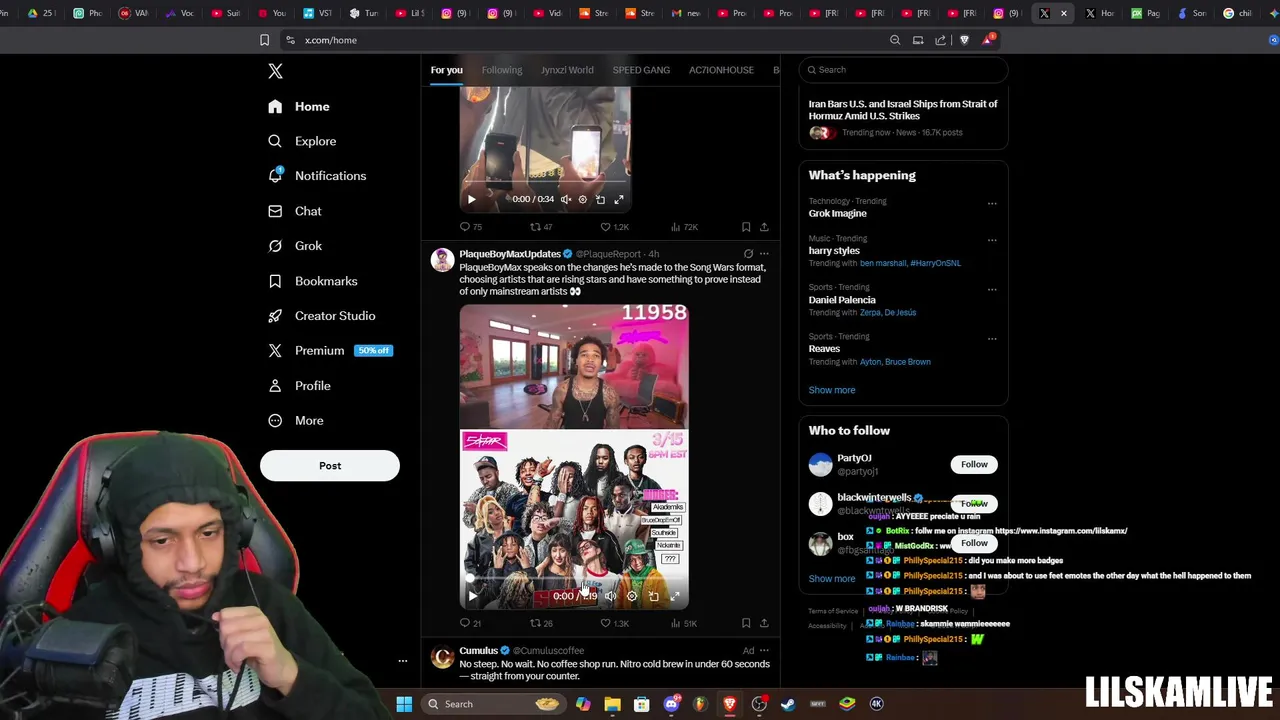Open the Cumulus account name

pyautogui.click(x=478, y=651)
